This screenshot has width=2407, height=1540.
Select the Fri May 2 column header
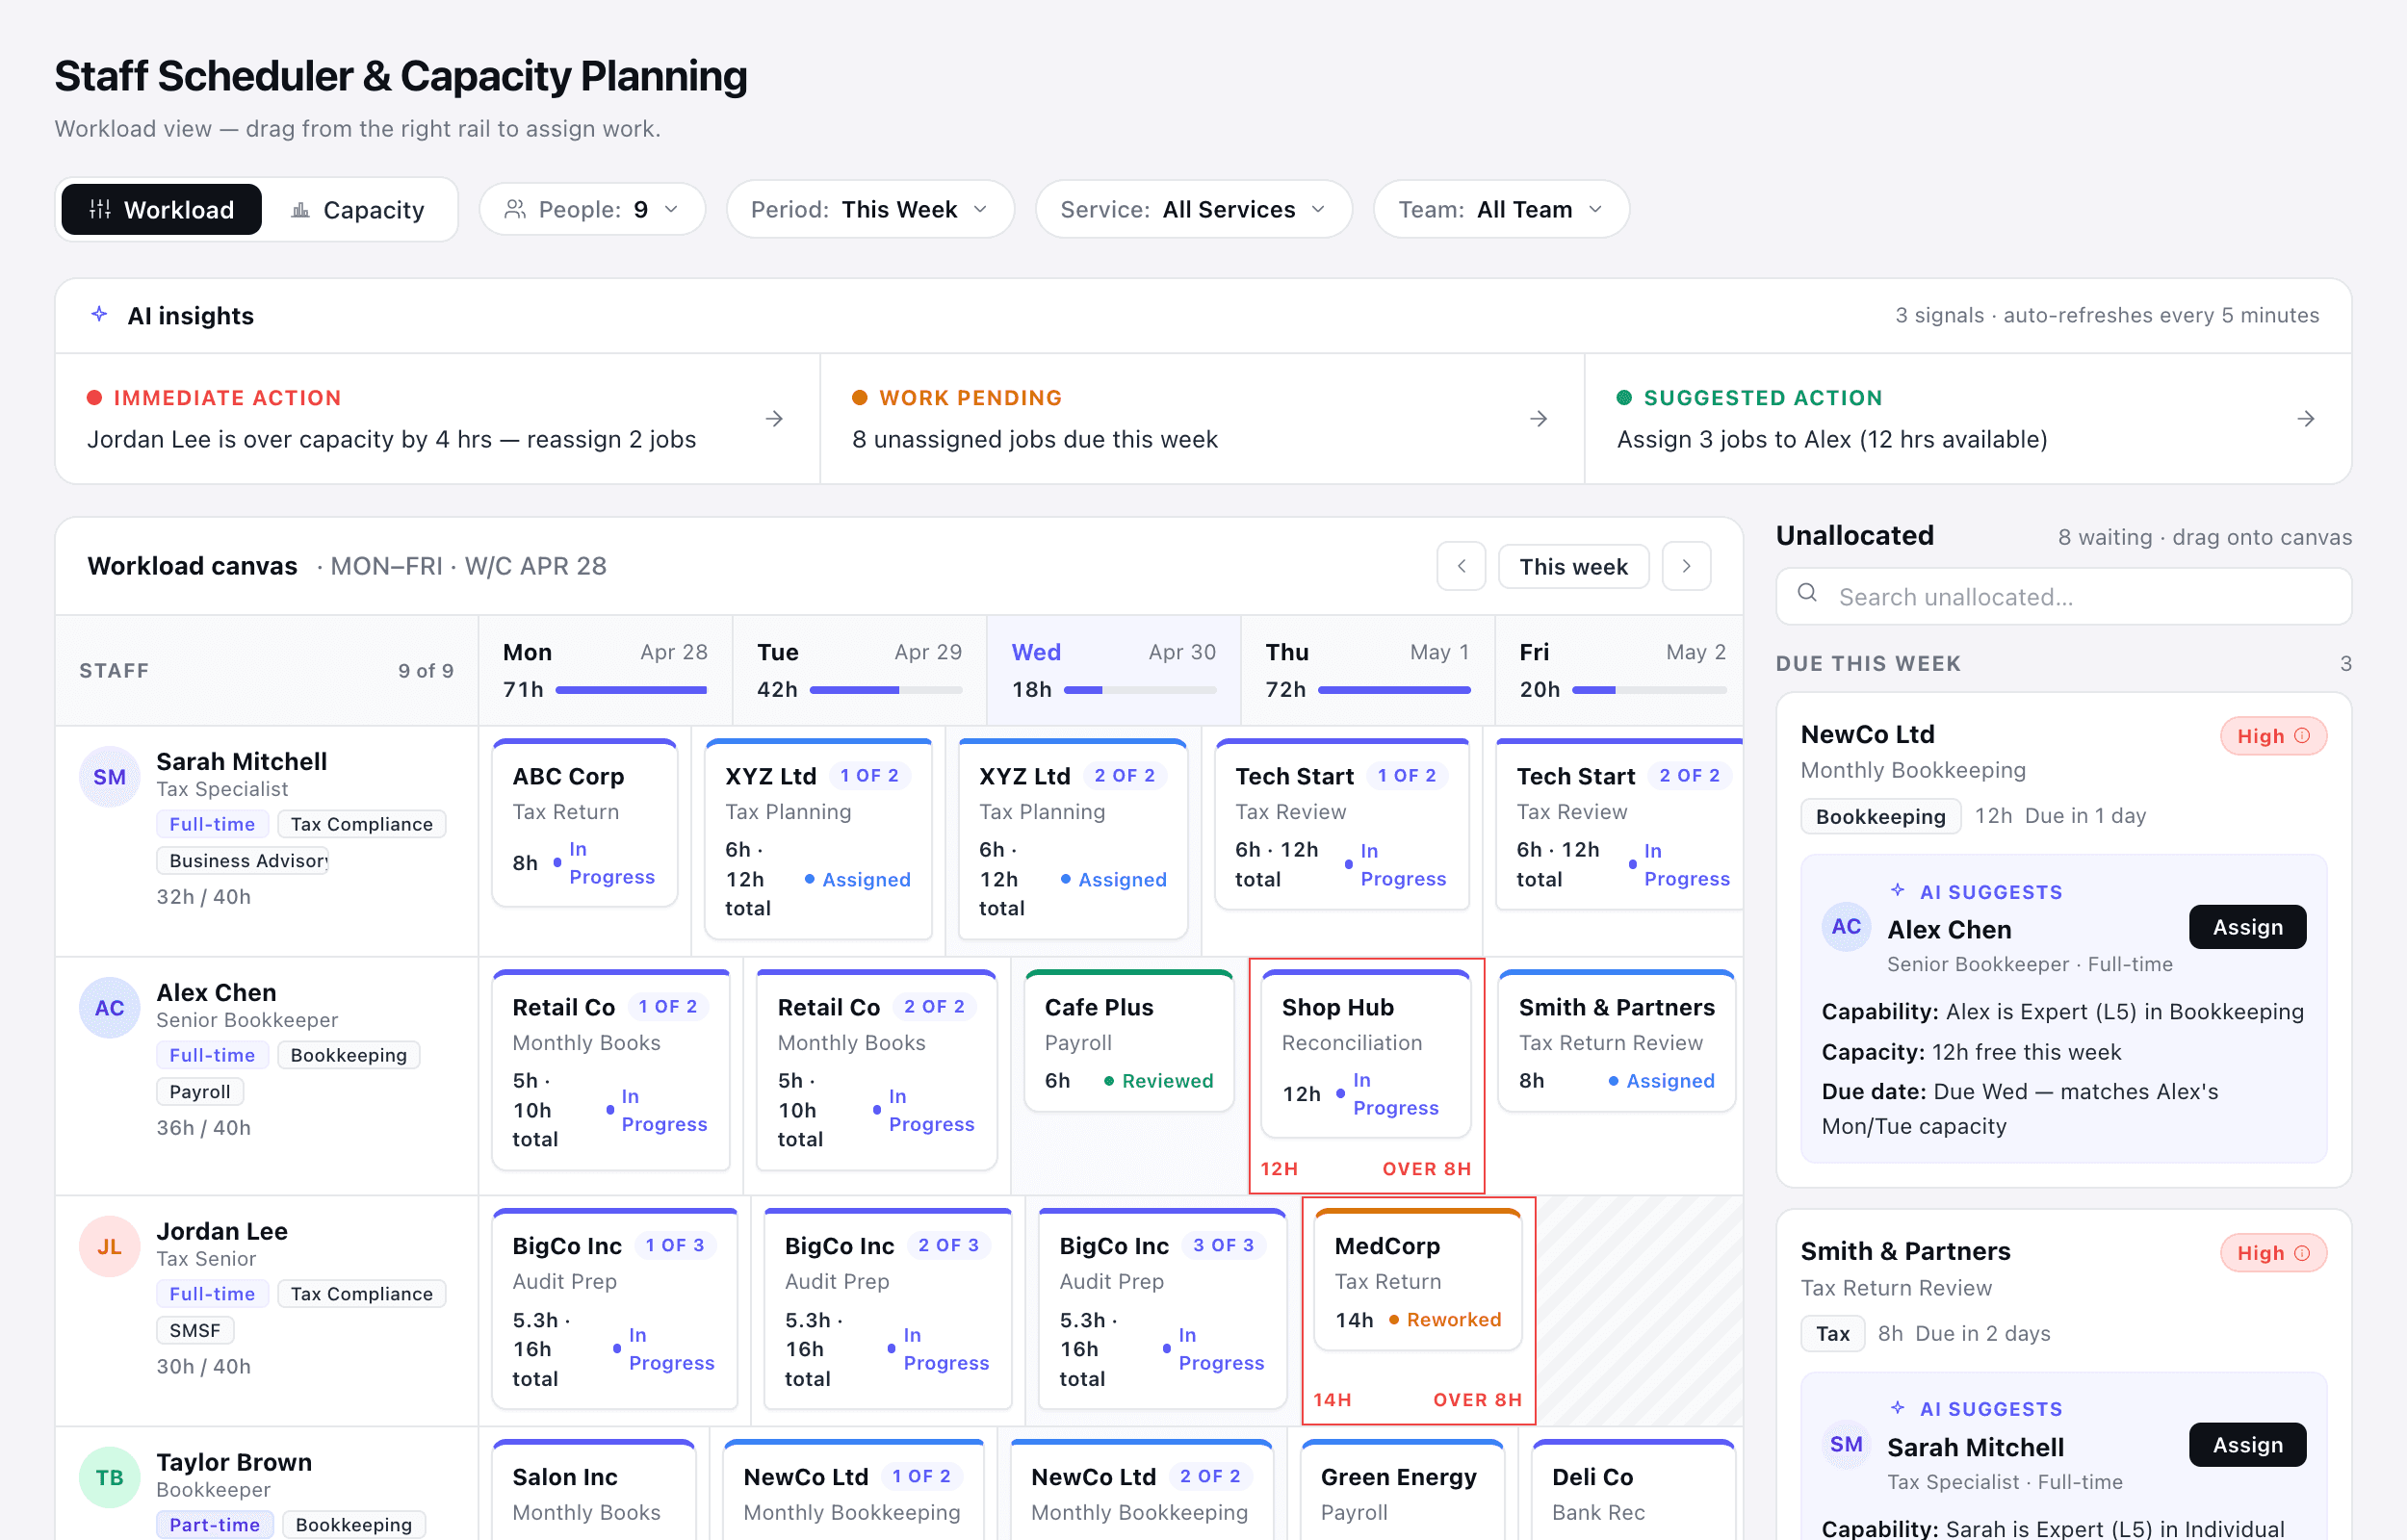pos(1619,670)
